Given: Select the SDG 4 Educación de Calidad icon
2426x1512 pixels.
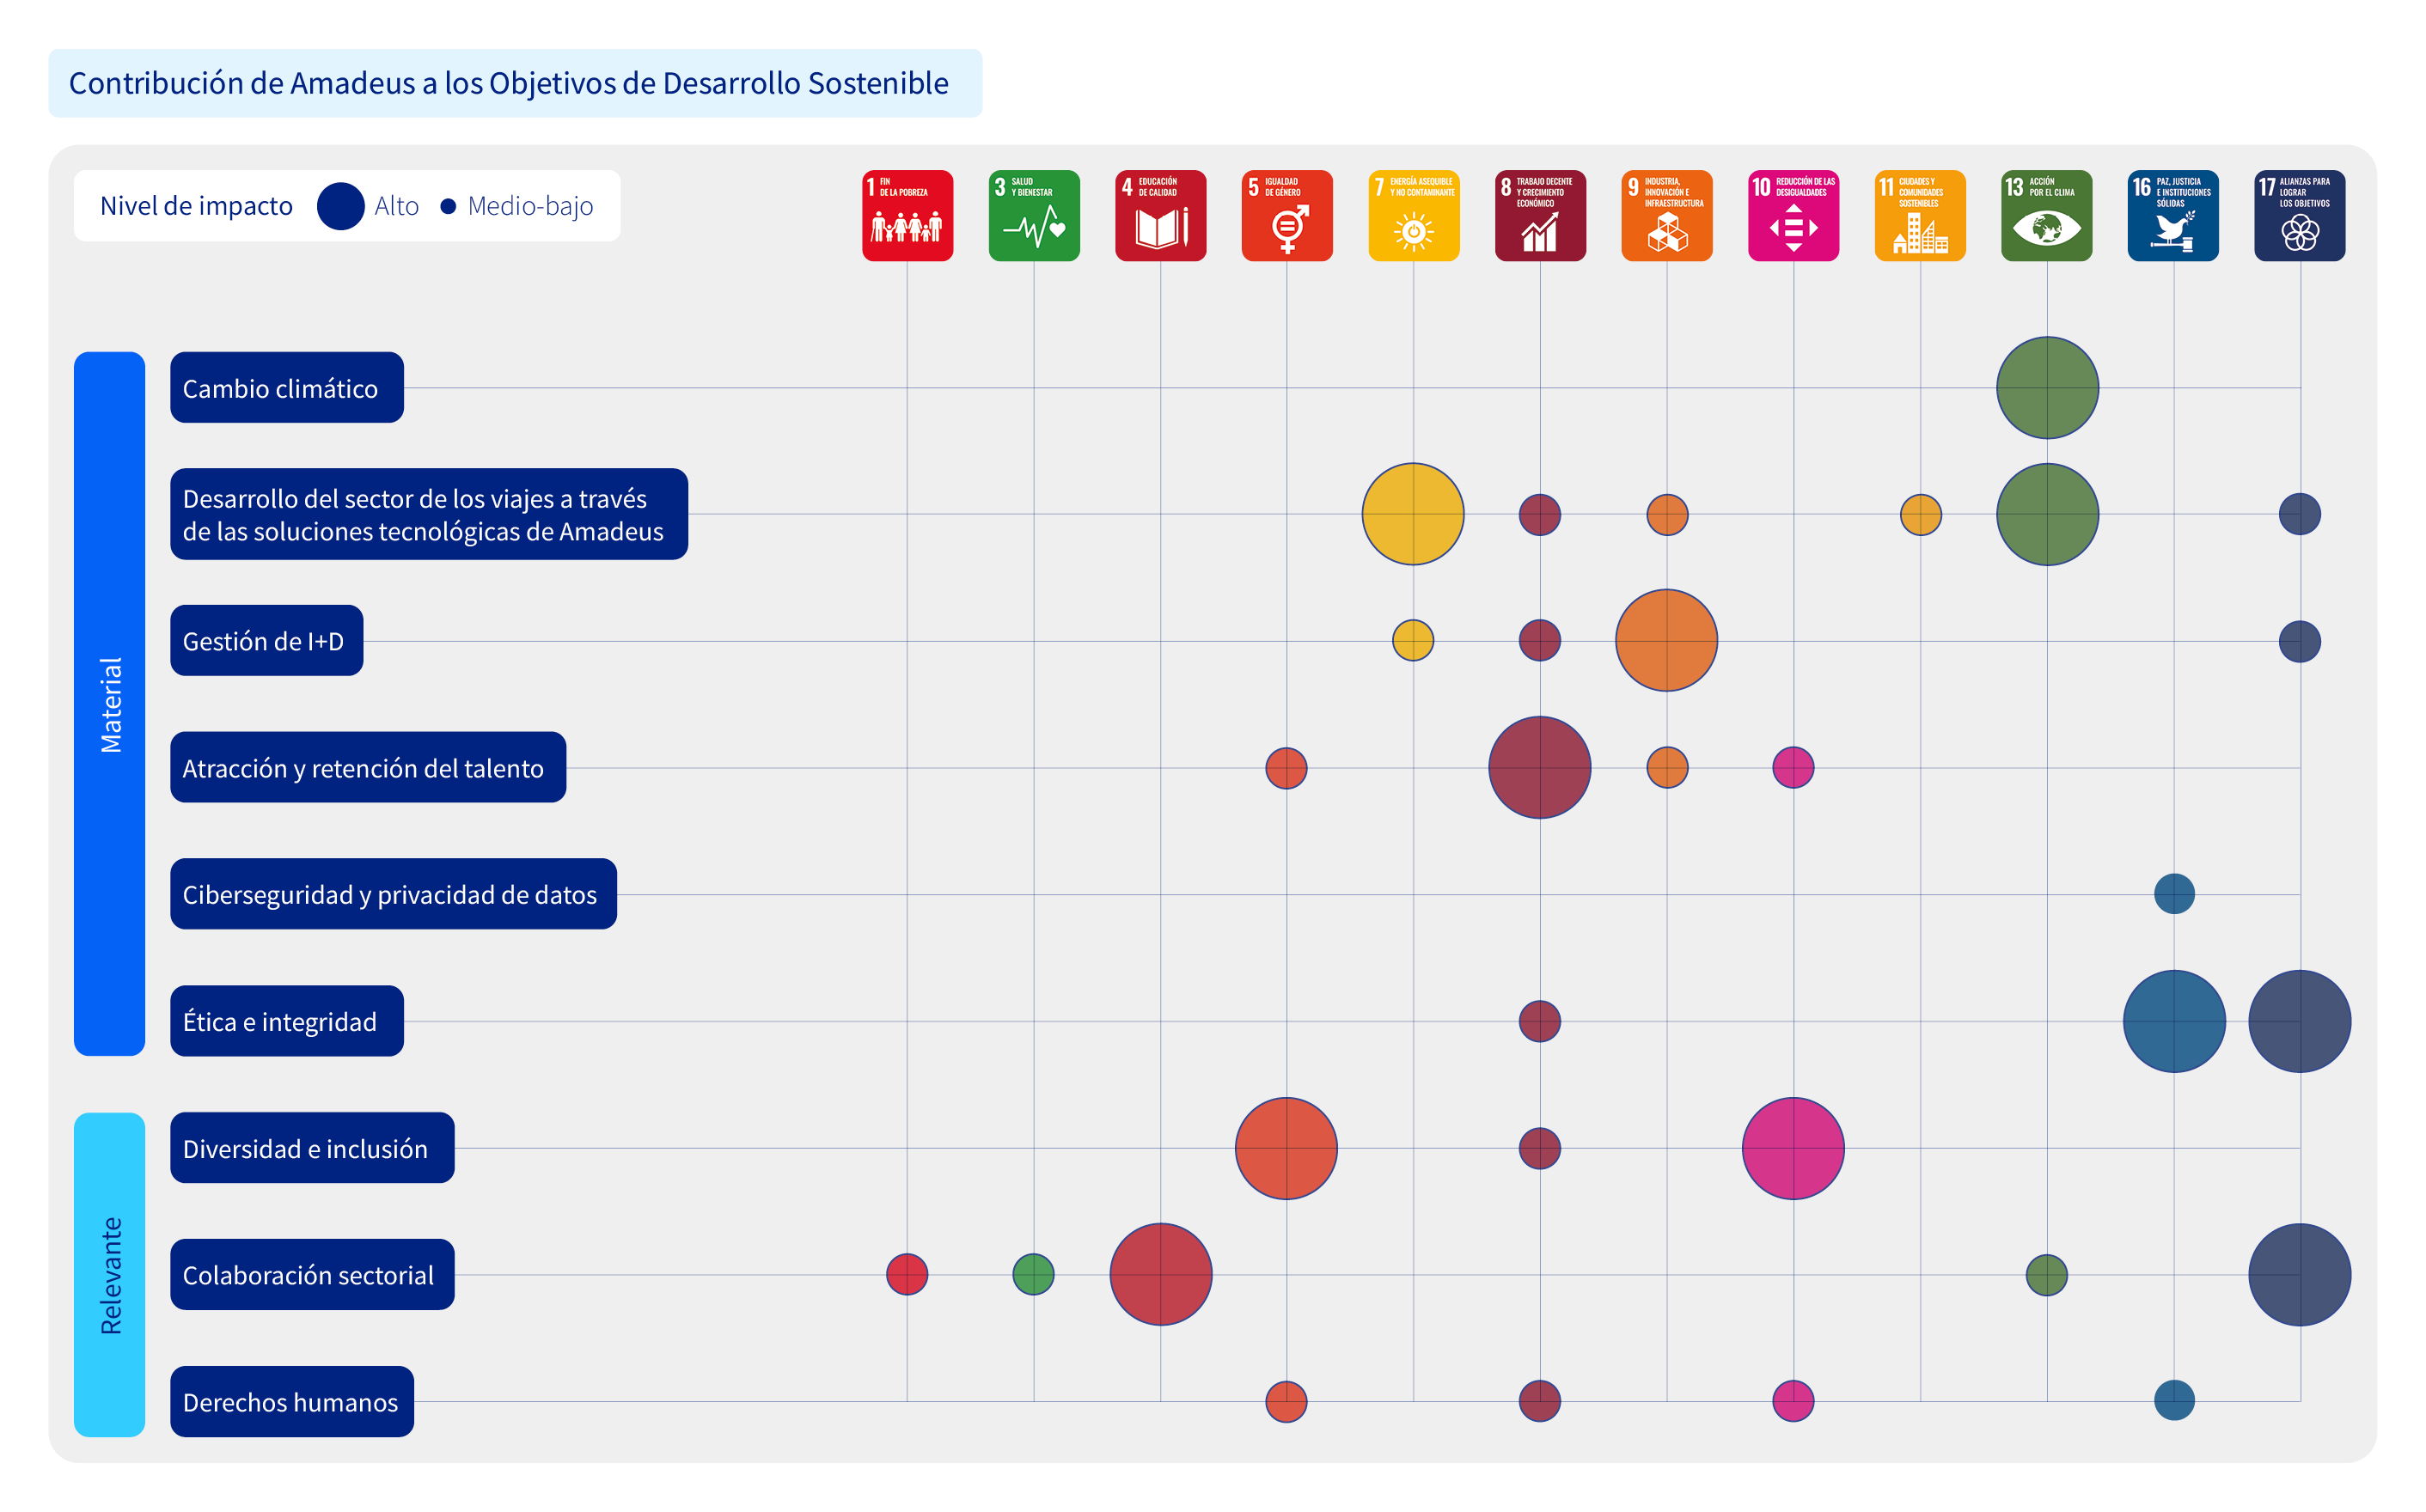Looking at the screenshot, I should point(1160,216).
